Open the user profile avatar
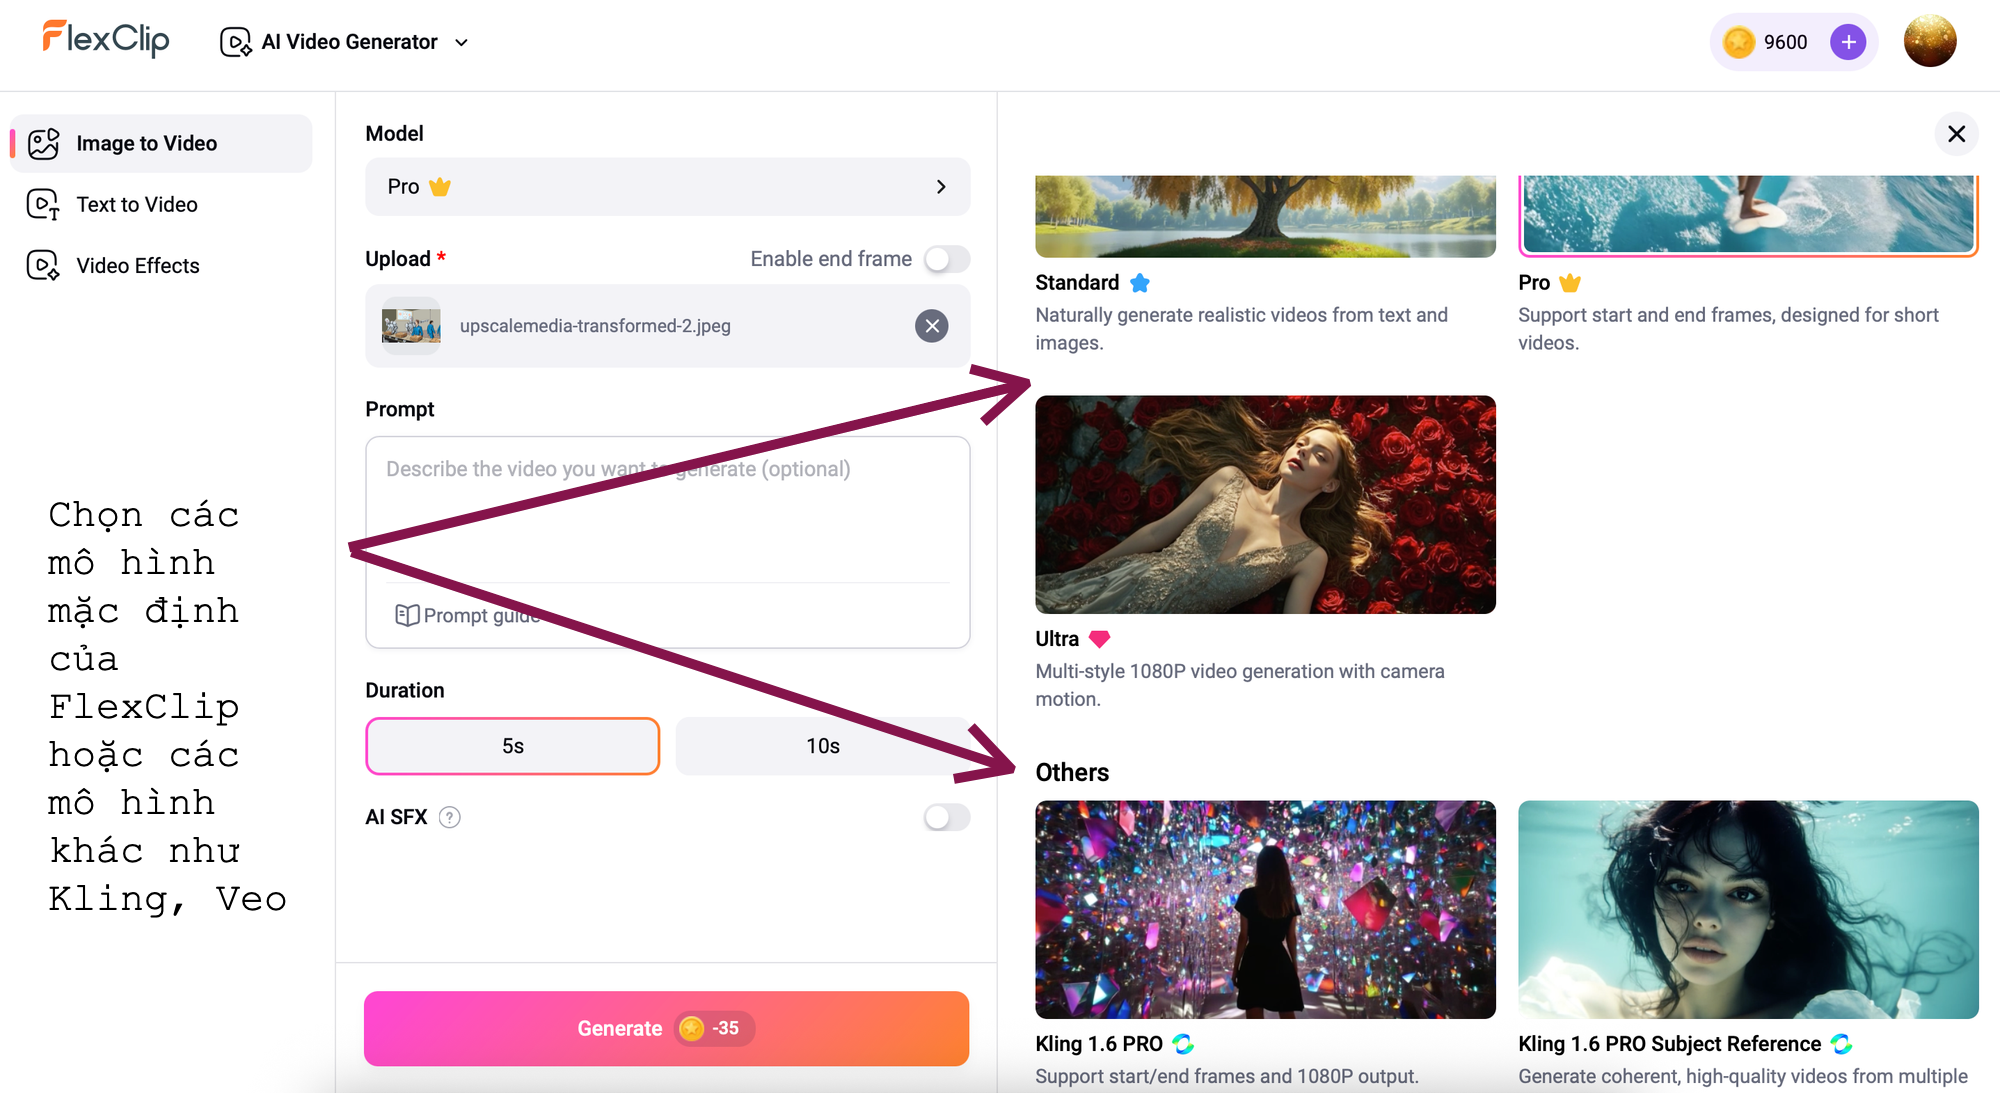 (1929, 41)
